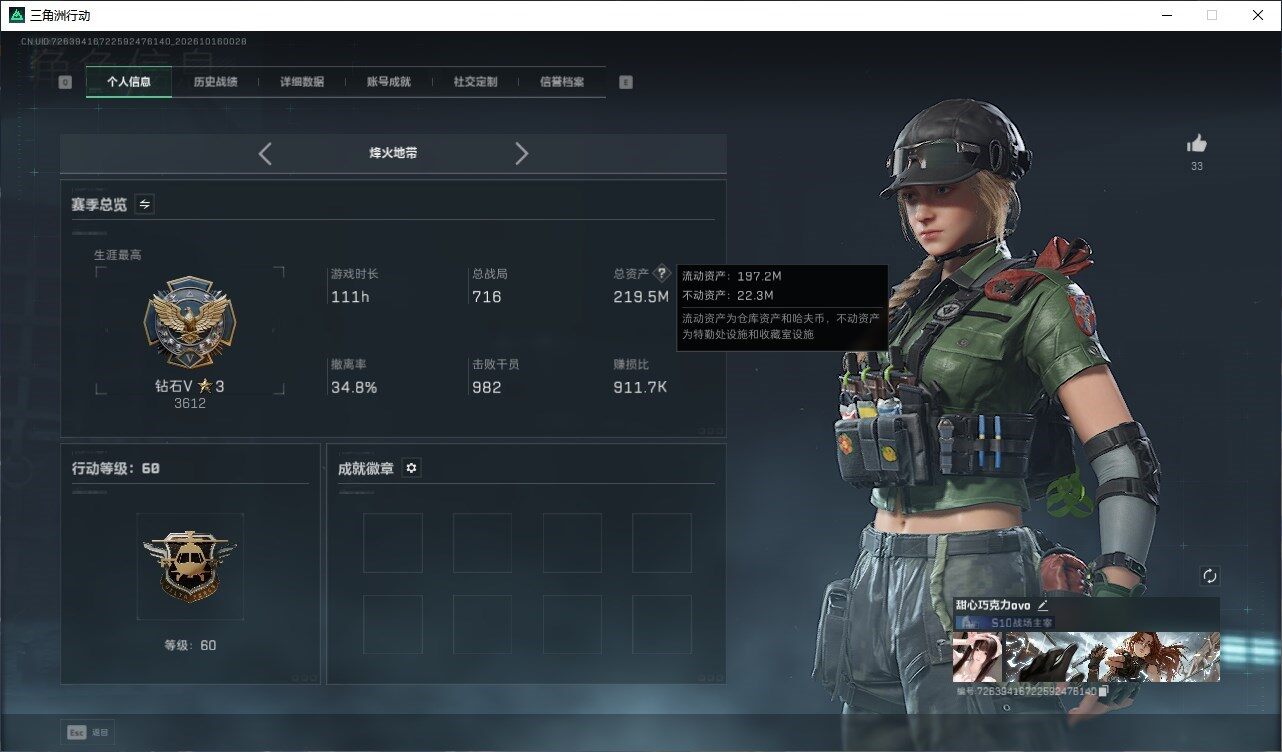Click the CN UID text at the top

(134, 41)
